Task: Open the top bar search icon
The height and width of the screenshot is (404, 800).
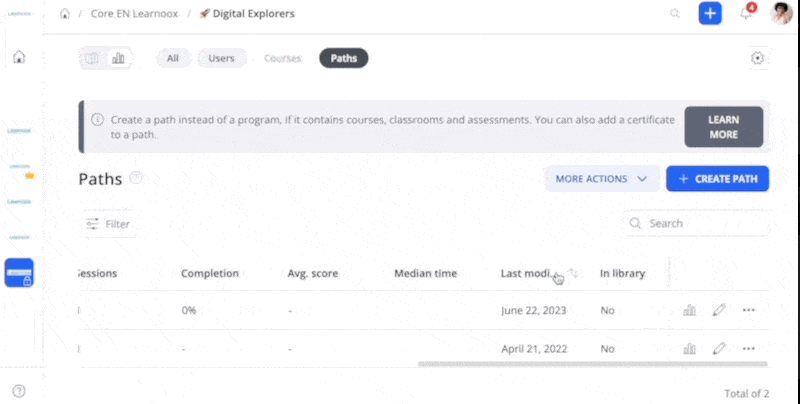Action: pos(674,14)
